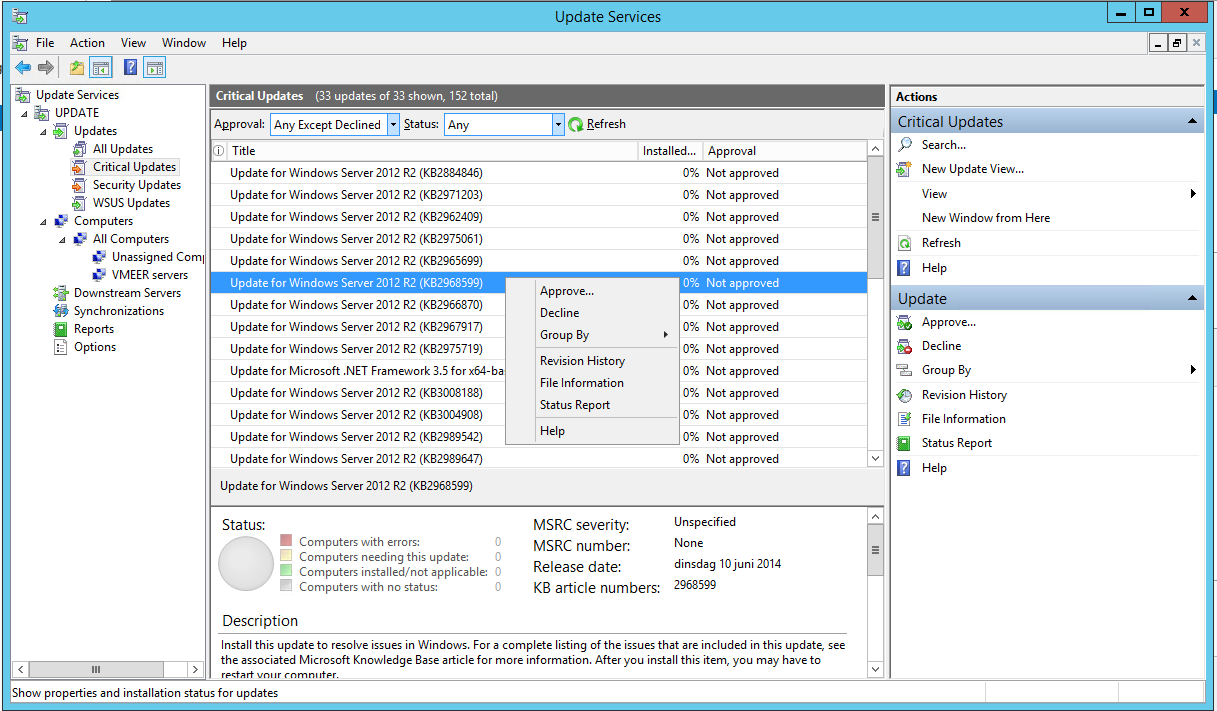Click the Status Report icon in Actions
The width and height of the screenshot is (1217, 711).
point(905,443)
